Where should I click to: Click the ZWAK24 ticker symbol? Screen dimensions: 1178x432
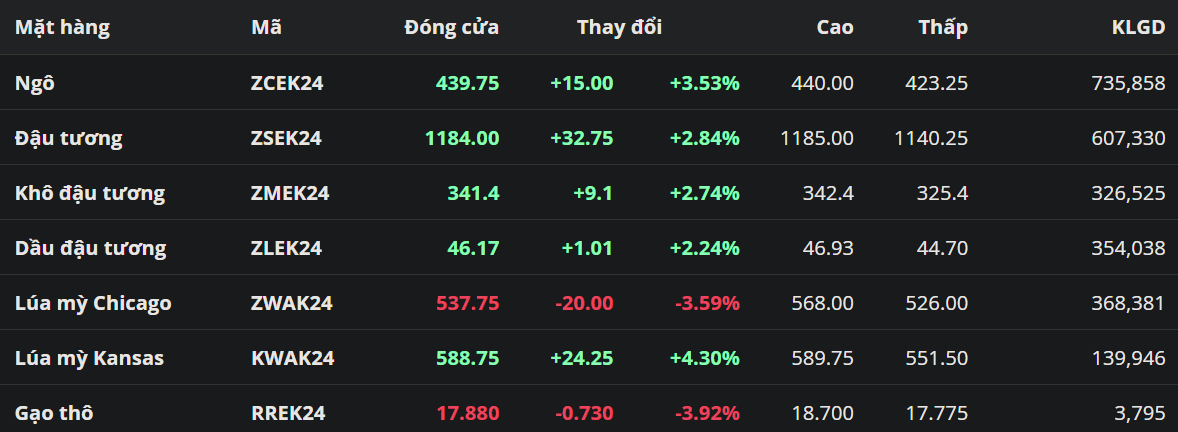(x=291, y=303)
